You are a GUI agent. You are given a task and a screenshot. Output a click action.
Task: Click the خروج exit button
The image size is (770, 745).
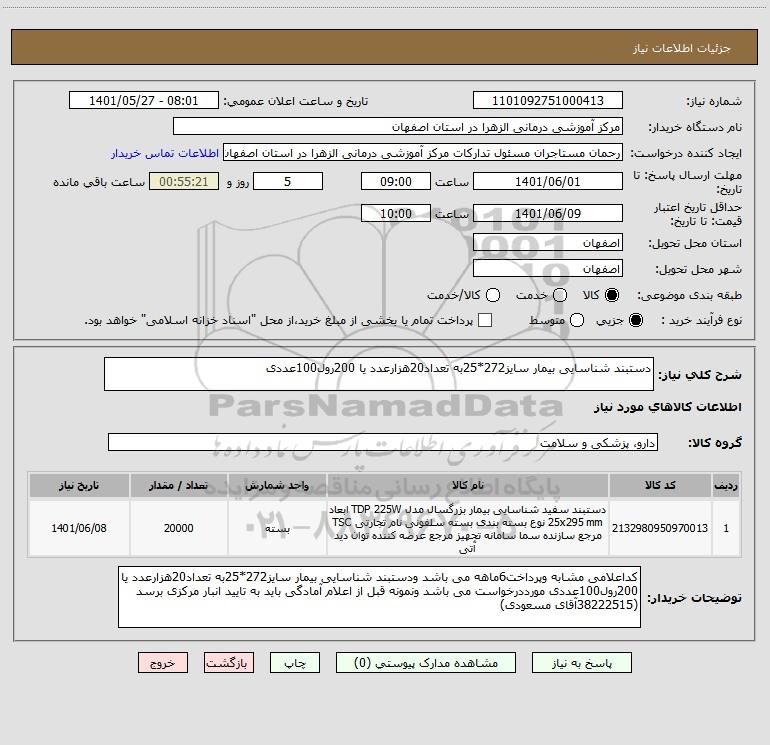click(163, 663)
